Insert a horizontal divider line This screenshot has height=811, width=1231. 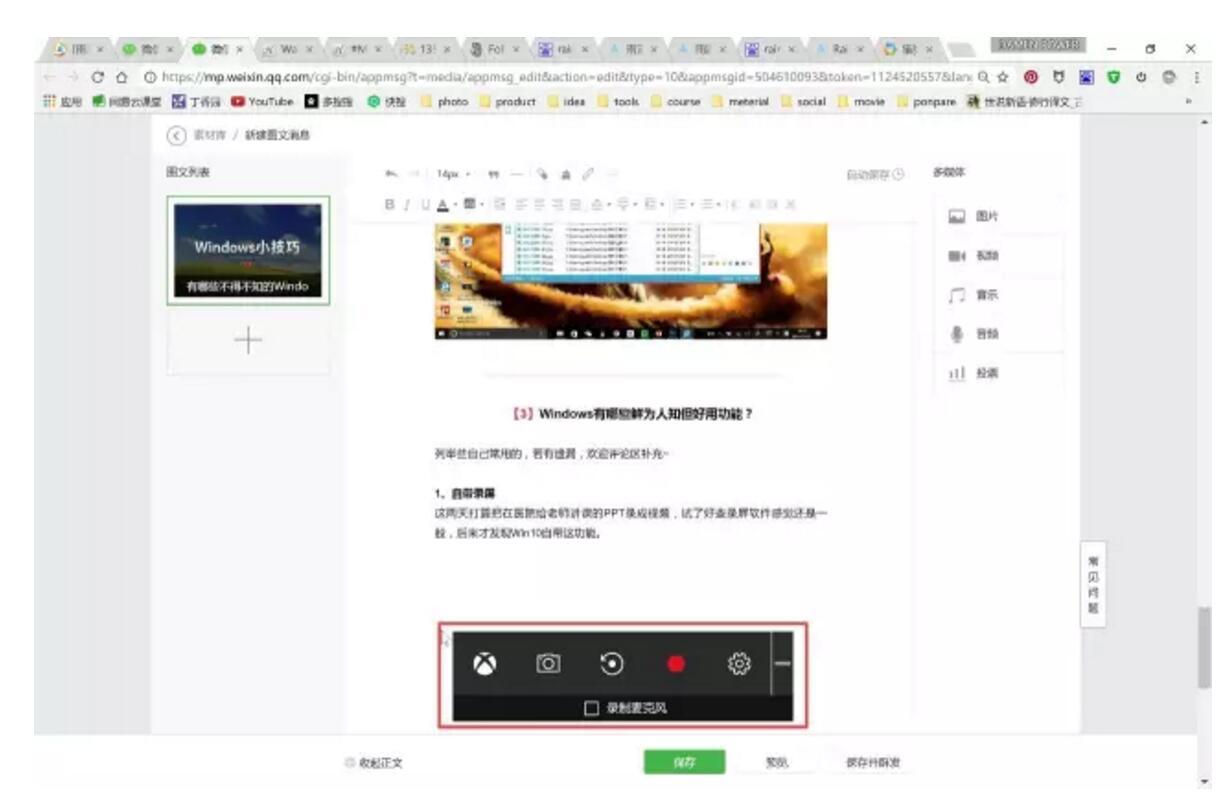(517, 174)
